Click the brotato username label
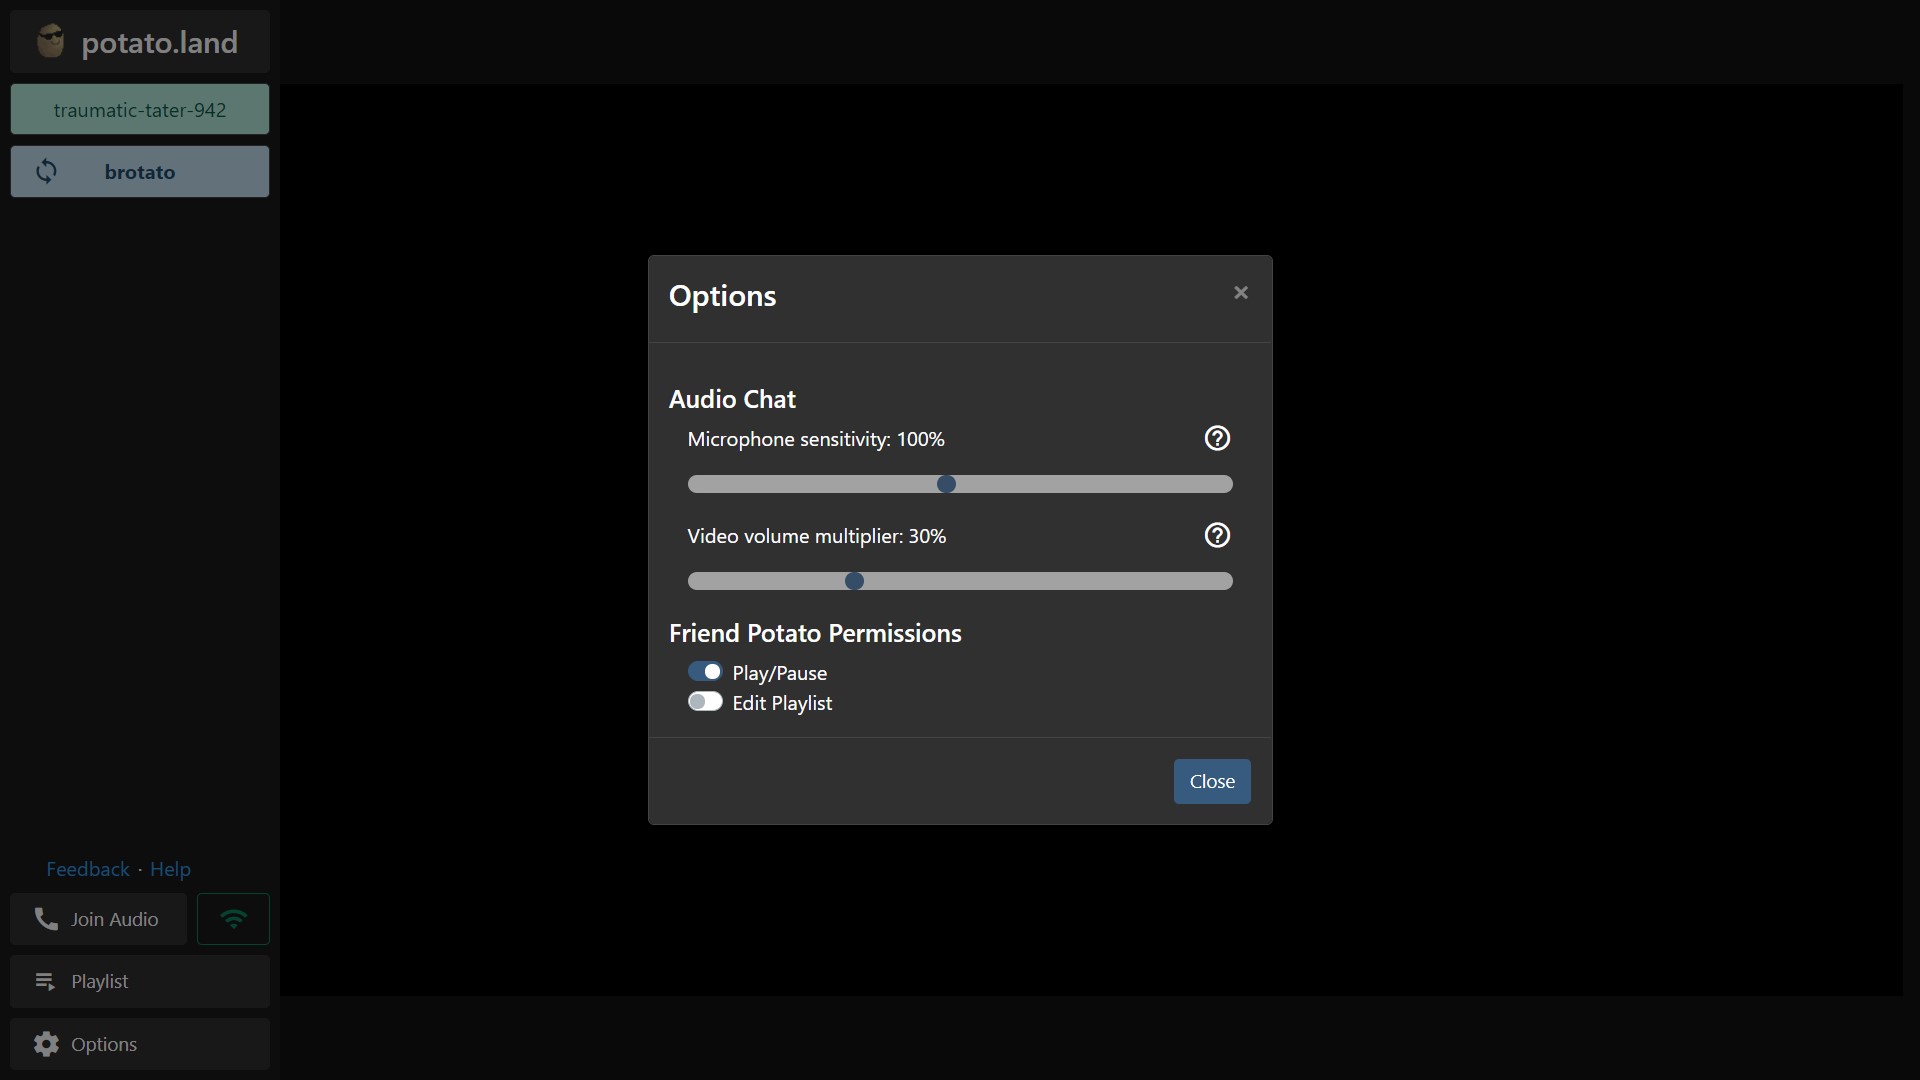This screenshot has width=1920, height=1080. 140,172
